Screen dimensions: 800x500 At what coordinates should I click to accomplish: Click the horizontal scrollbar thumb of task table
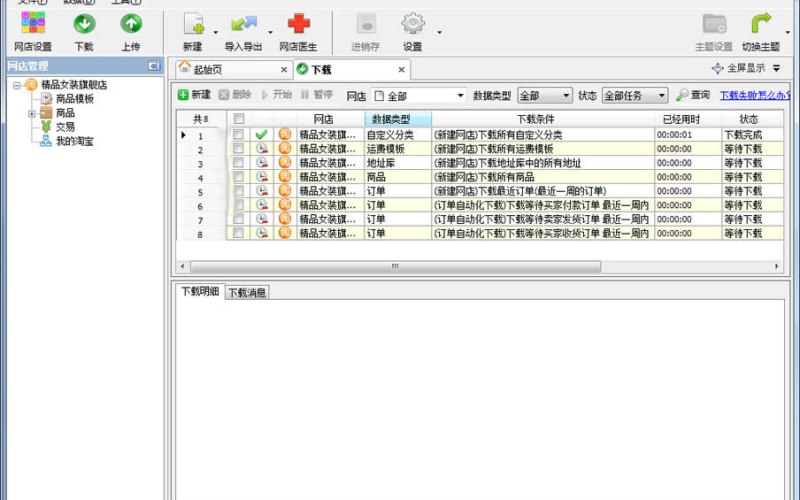coord(395,266)
